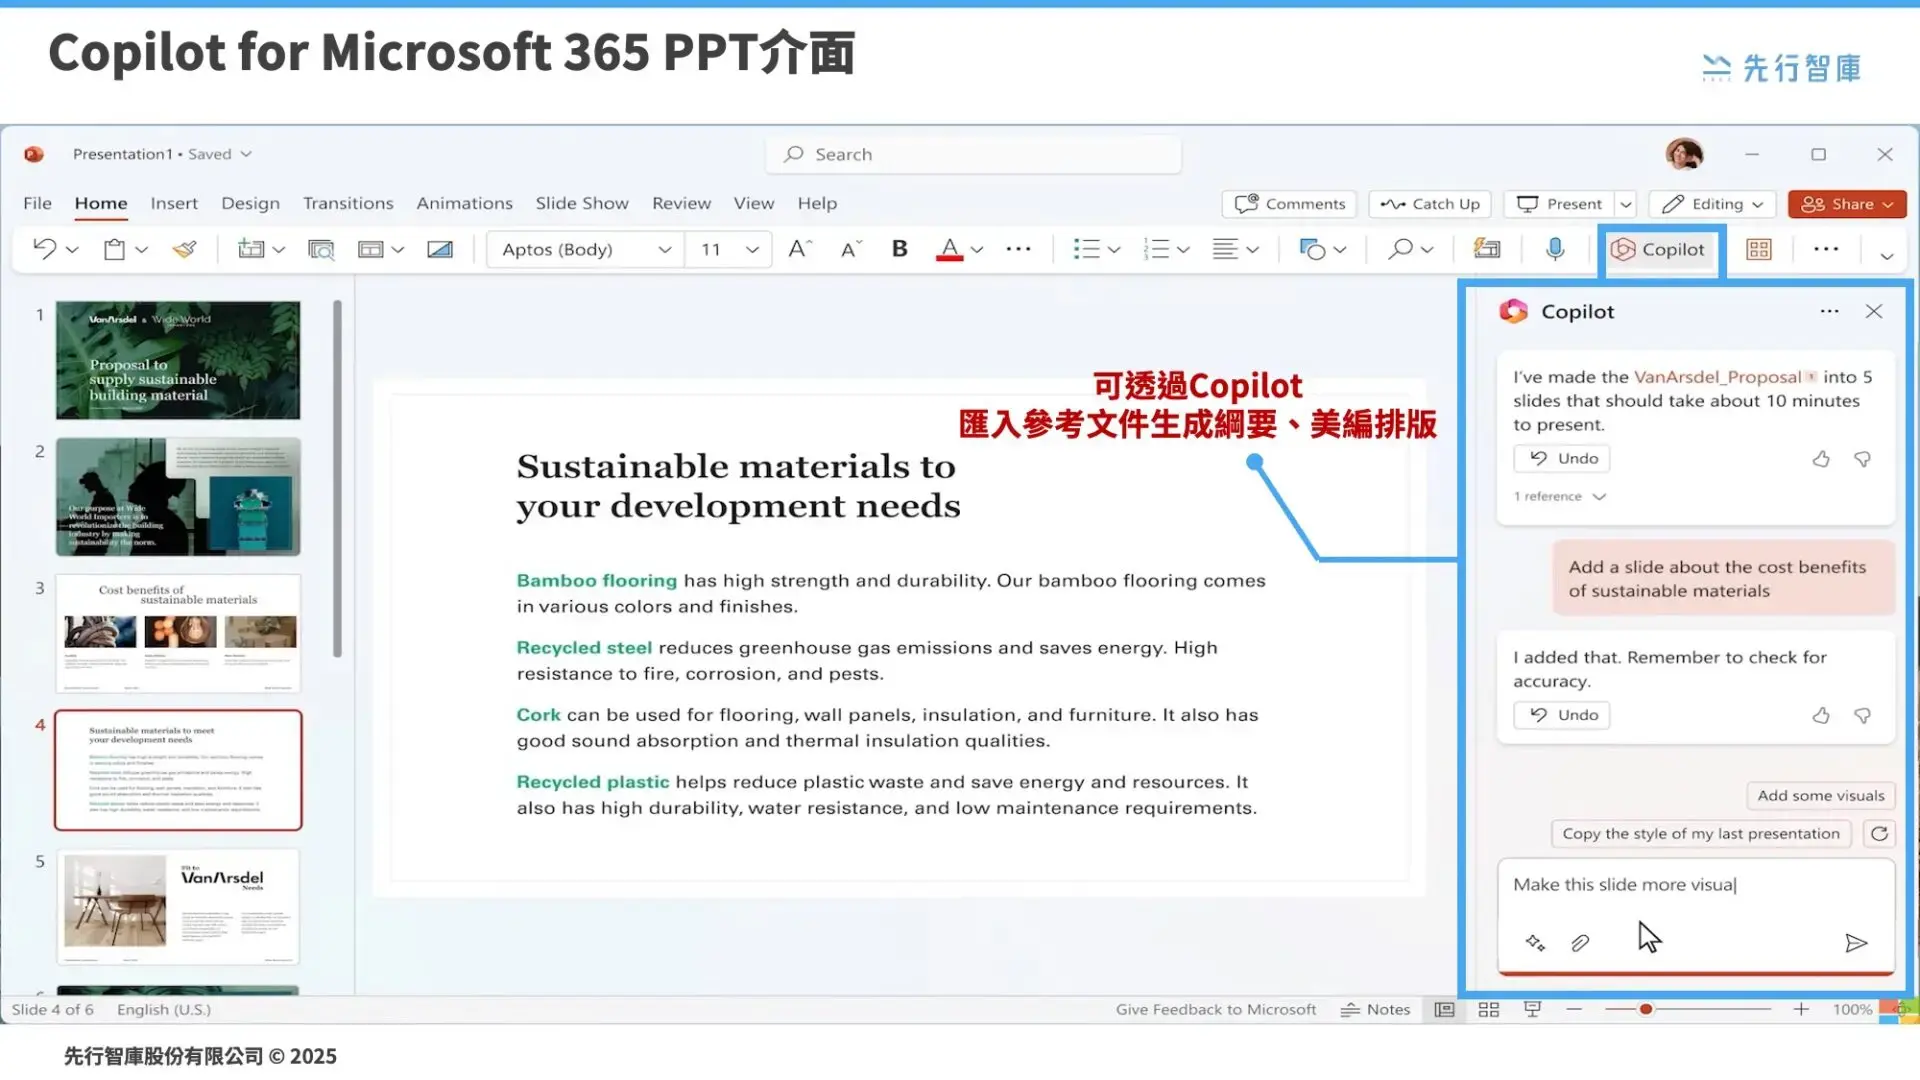Switch to the Transitions tab
Viewport: 1920px width, 1080px height.
click(348, 203)
